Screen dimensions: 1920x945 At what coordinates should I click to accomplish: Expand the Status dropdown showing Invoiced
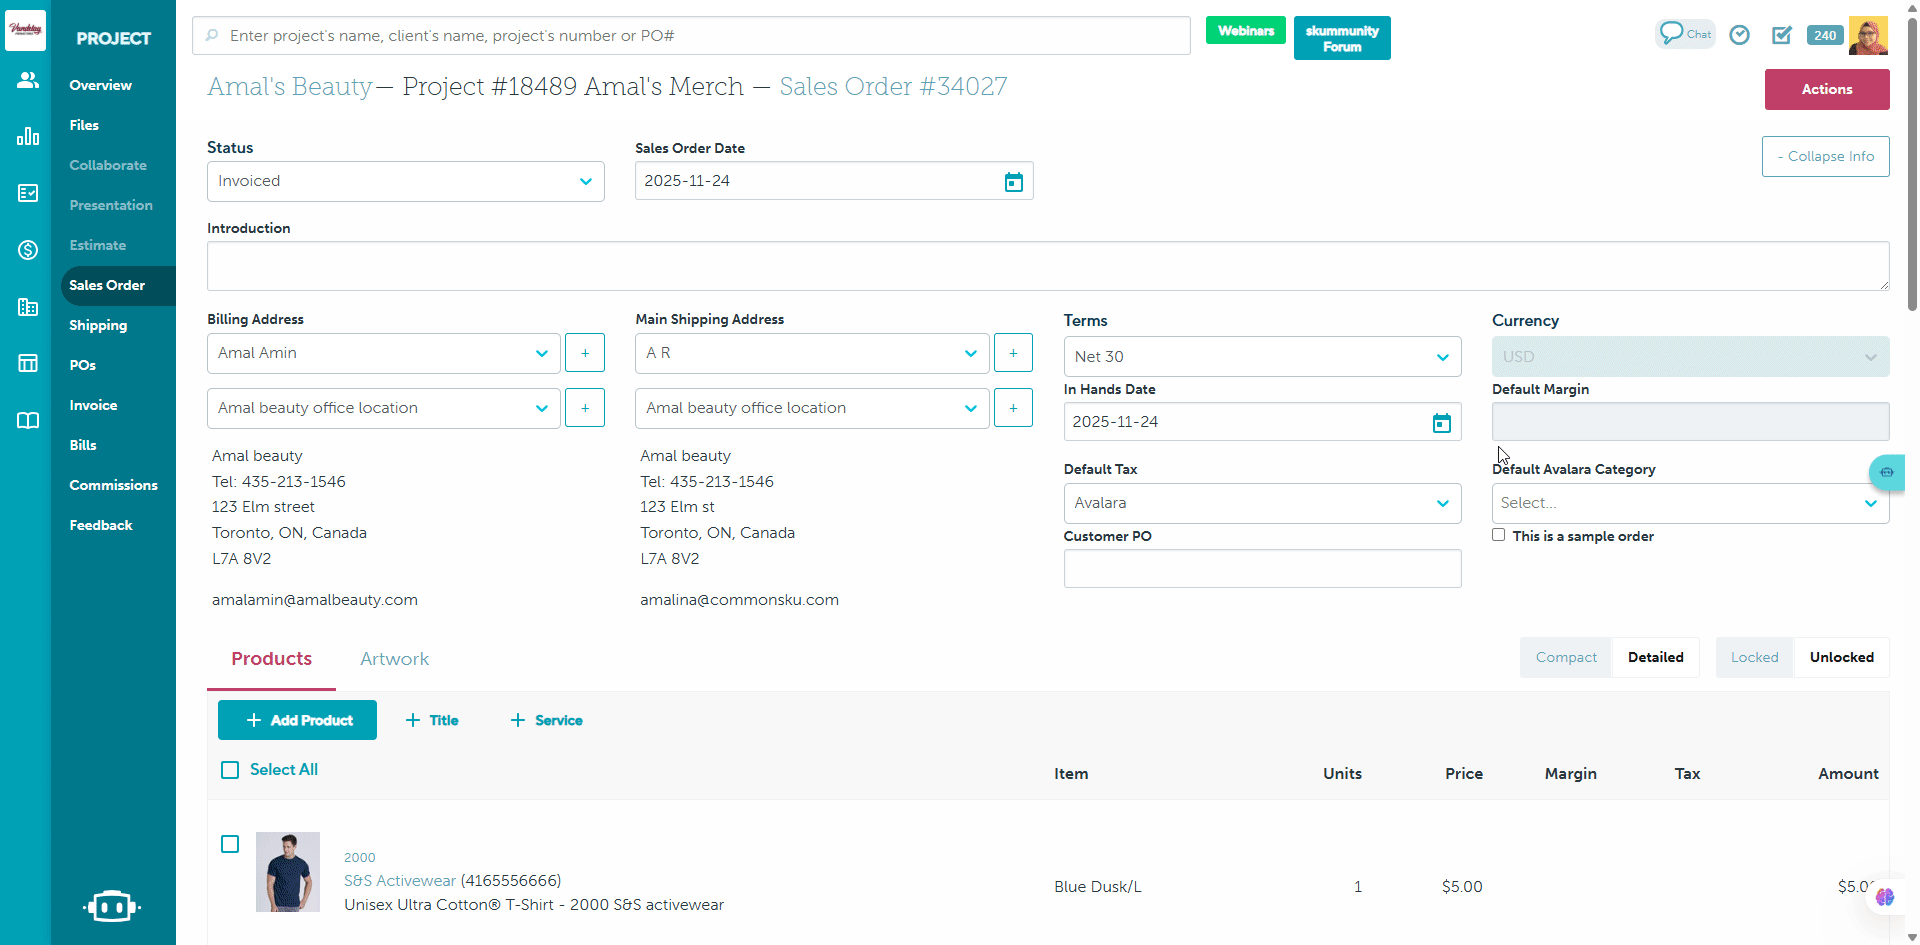coord(405,182)
